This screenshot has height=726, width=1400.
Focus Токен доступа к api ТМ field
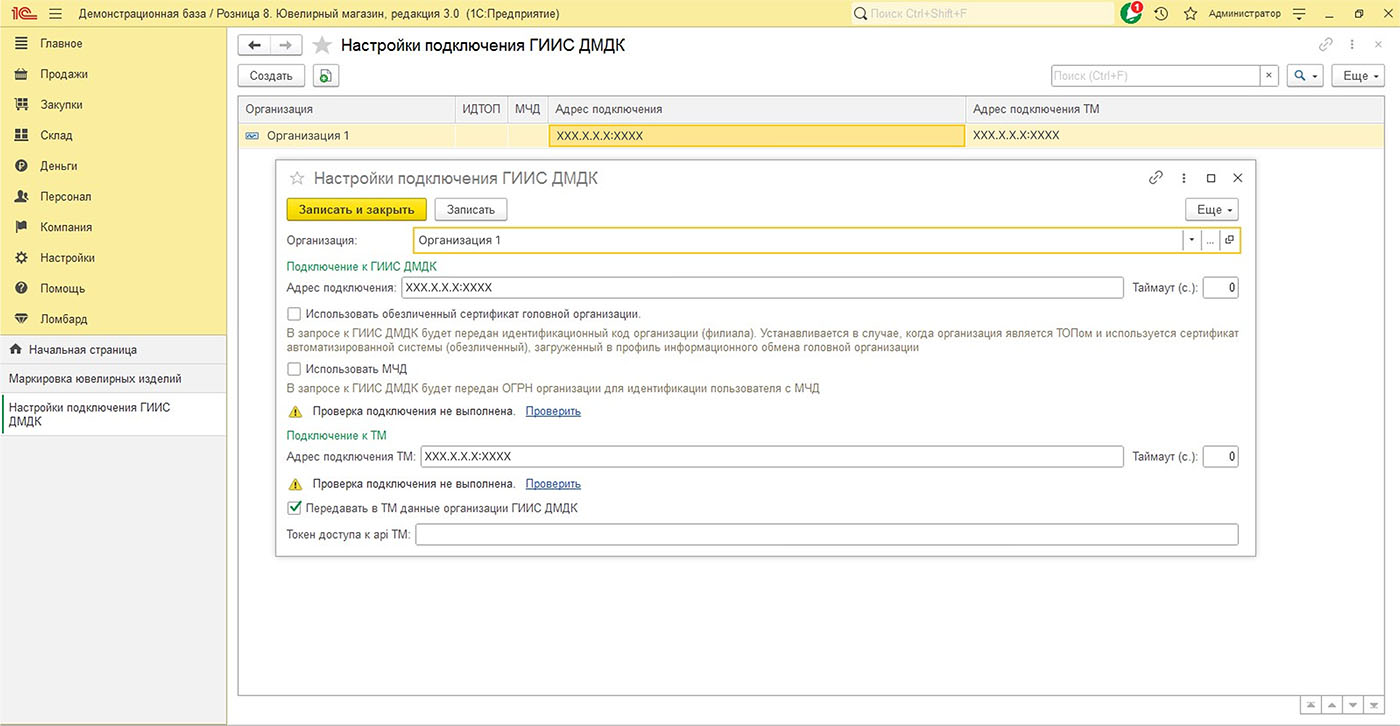click(x=827, y=535)
